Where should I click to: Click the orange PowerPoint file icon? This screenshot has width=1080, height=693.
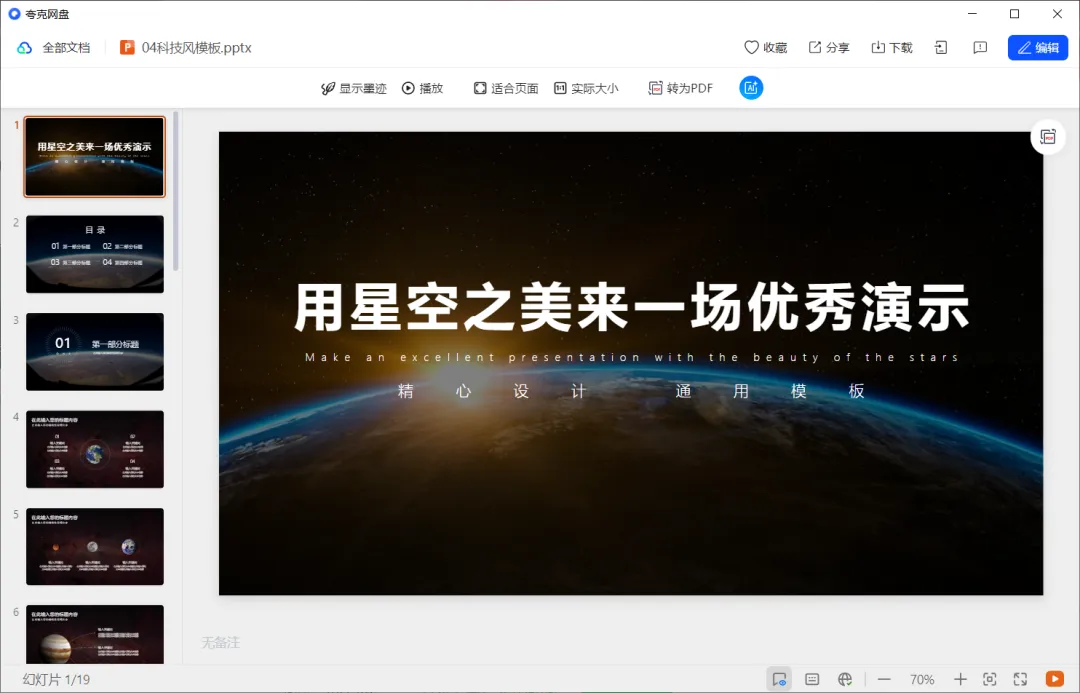(127, 48)
